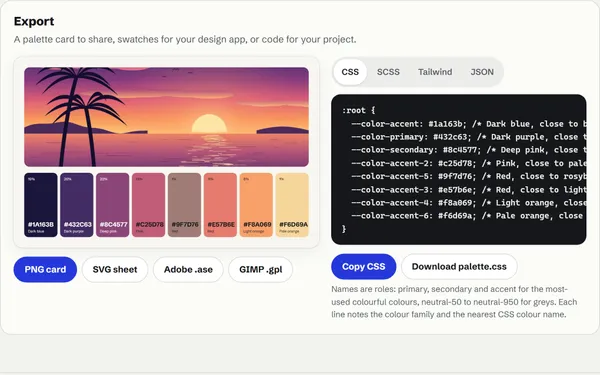Click the Export heading
600x375 pixels.
point(34,21)
